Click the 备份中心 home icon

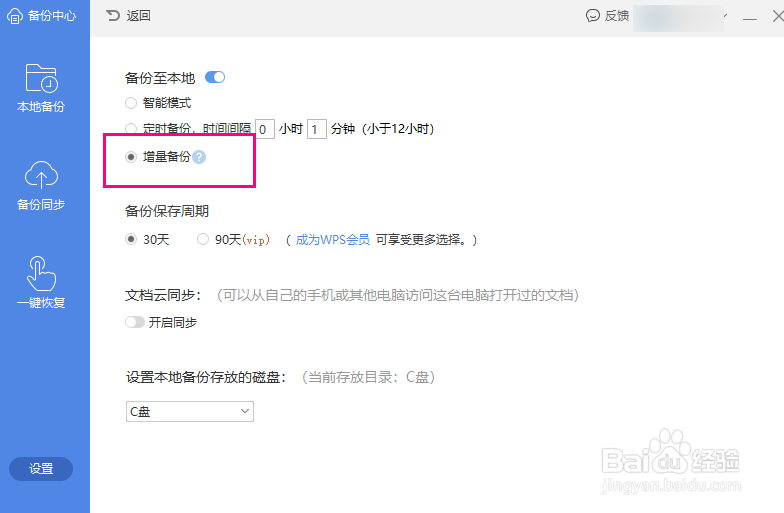(x=14, y=16)
